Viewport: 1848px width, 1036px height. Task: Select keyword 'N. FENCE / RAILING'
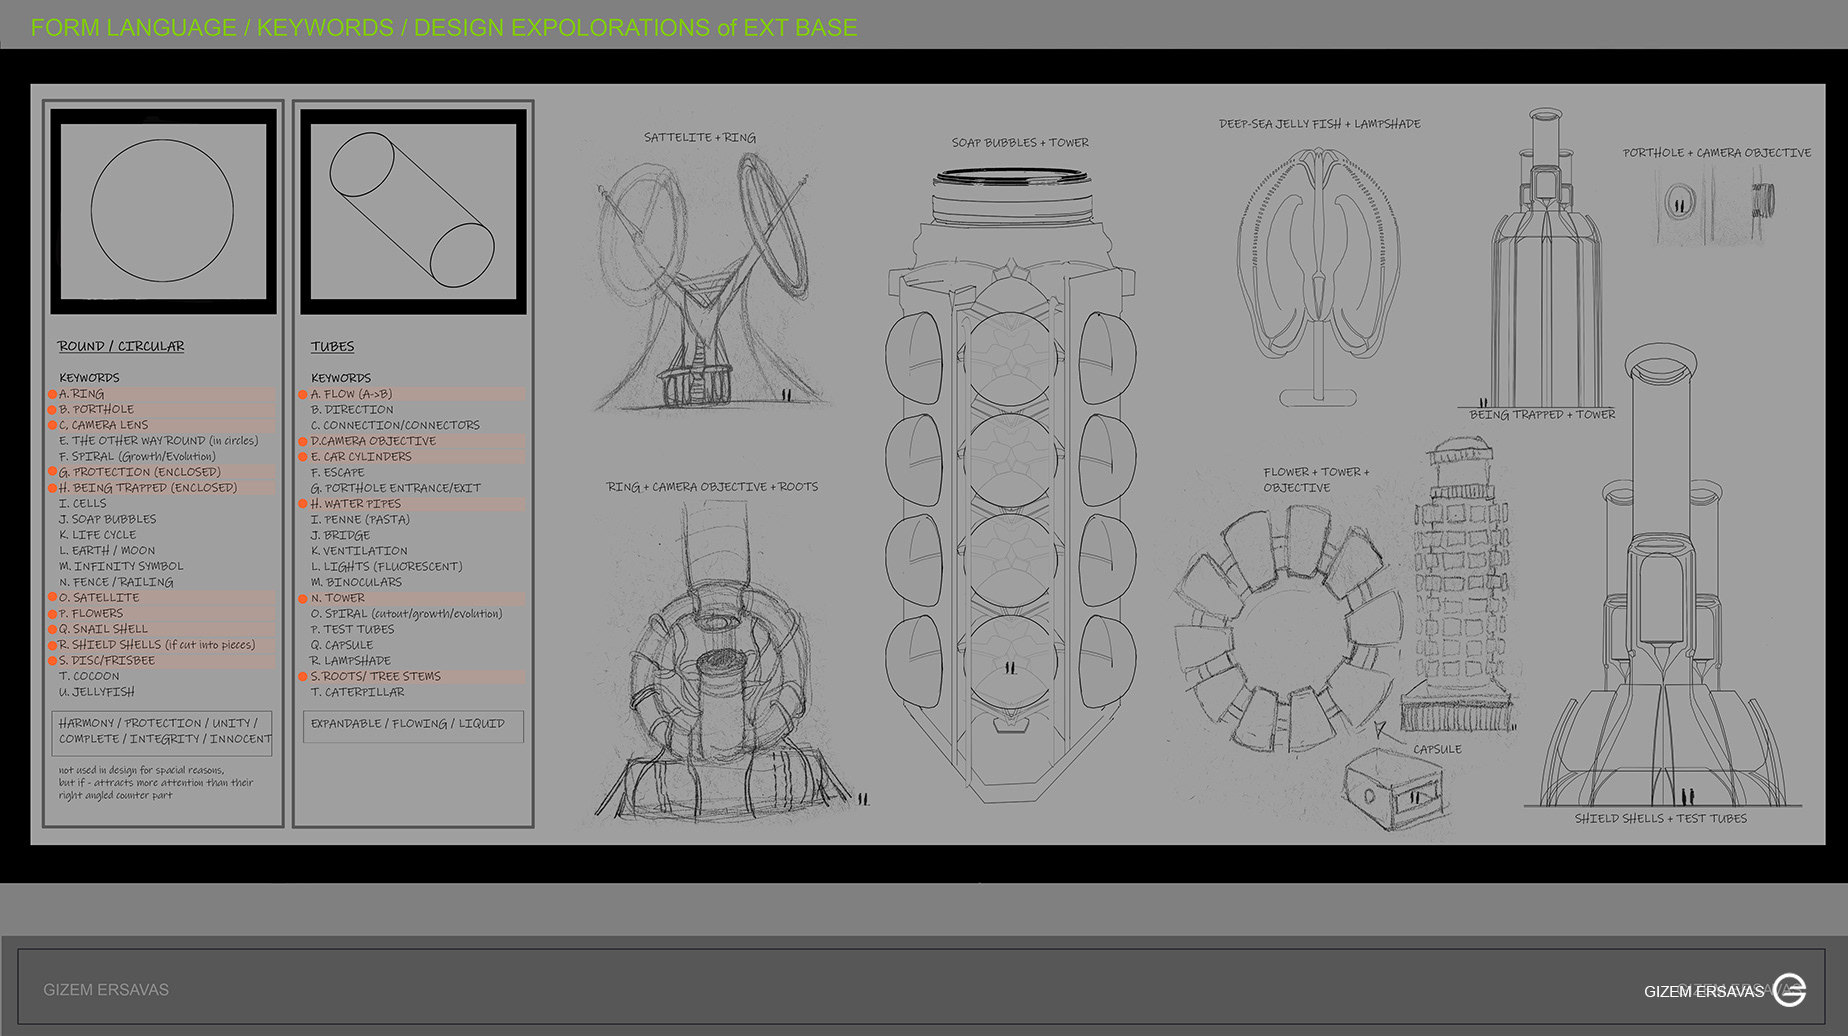(x=116, y=582)
